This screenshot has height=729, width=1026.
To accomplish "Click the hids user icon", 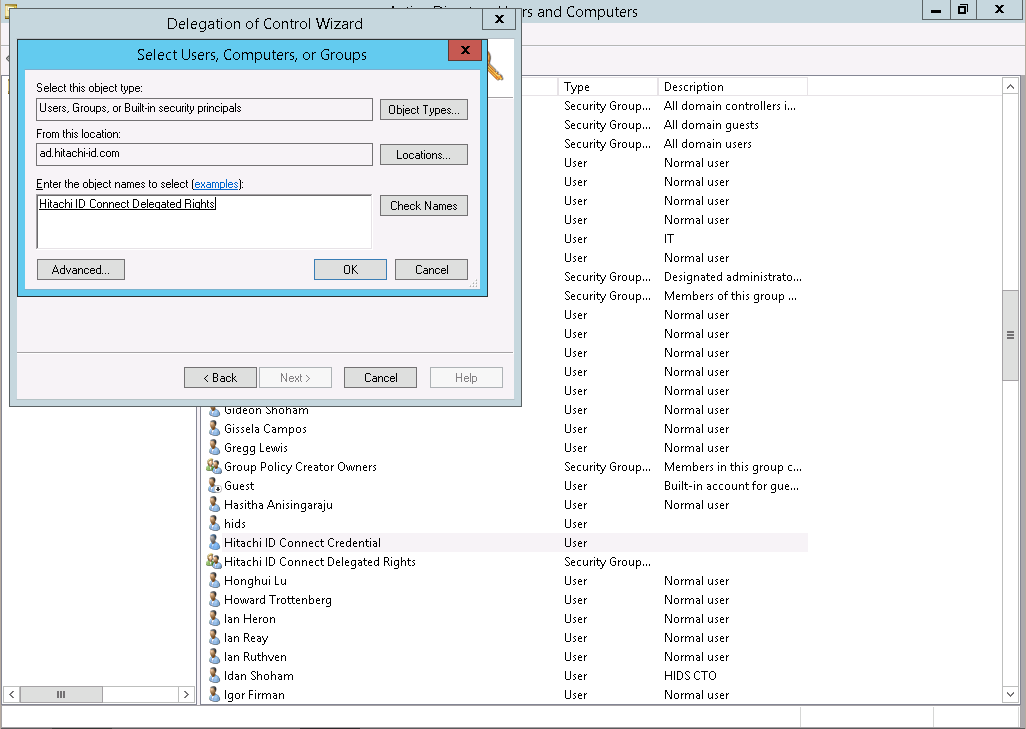I will pos(214,524).
